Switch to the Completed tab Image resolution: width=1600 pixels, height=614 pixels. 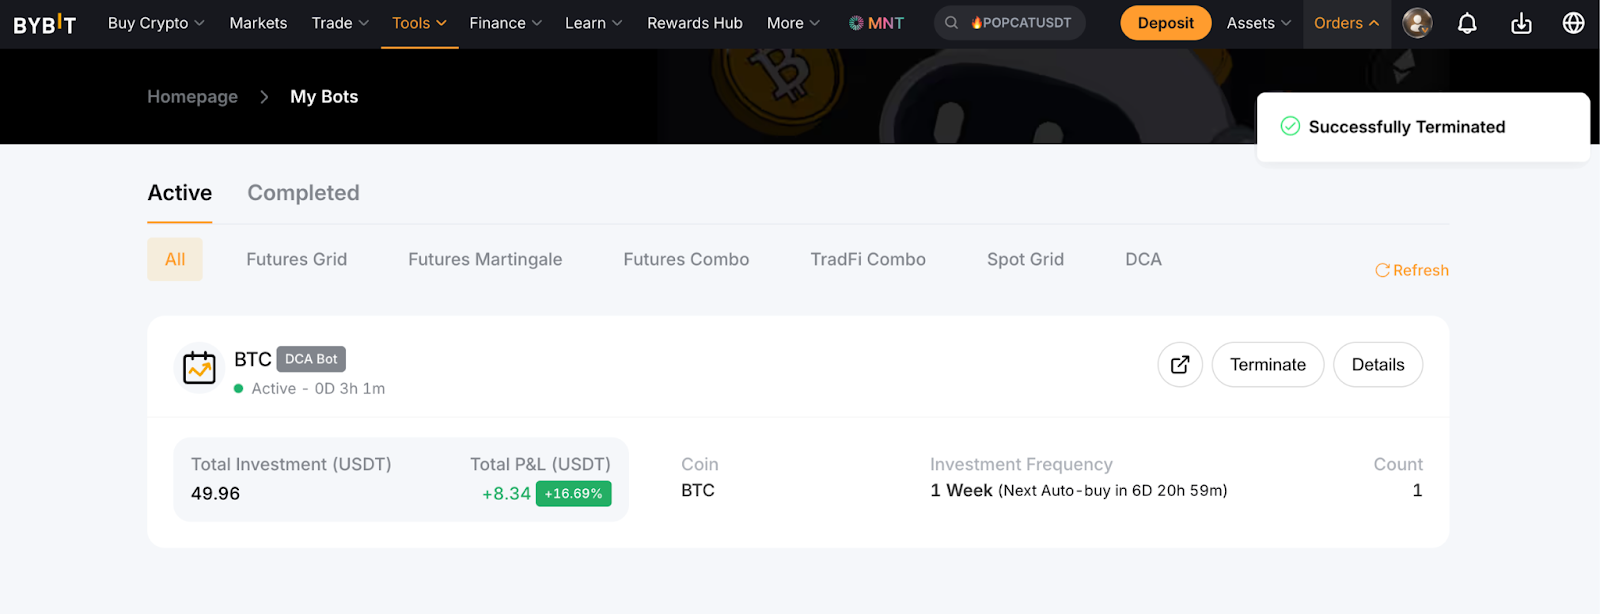click(303, 193)
